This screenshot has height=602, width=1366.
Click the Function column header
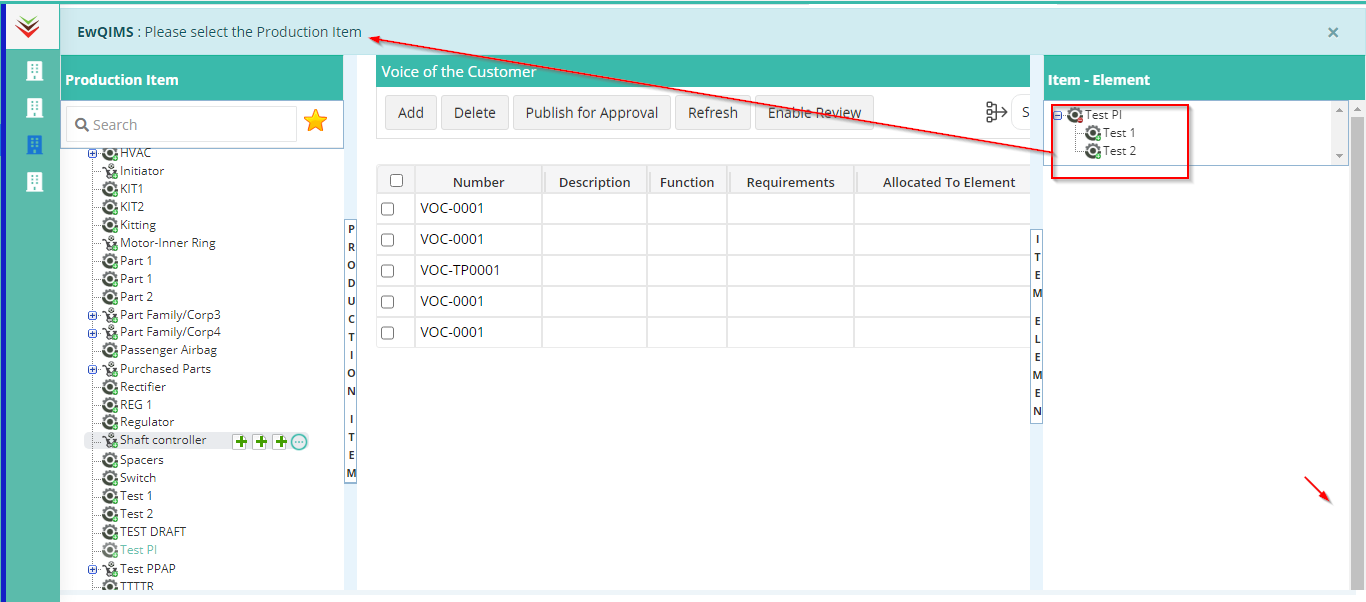point(687,182)
